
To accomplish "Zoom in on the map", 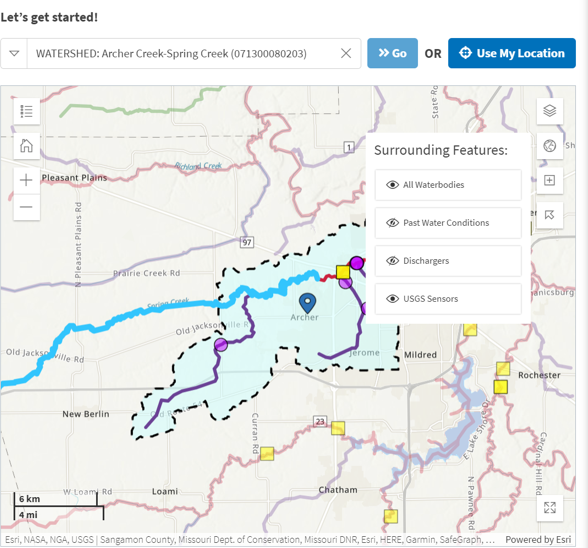I will (27, 180).
